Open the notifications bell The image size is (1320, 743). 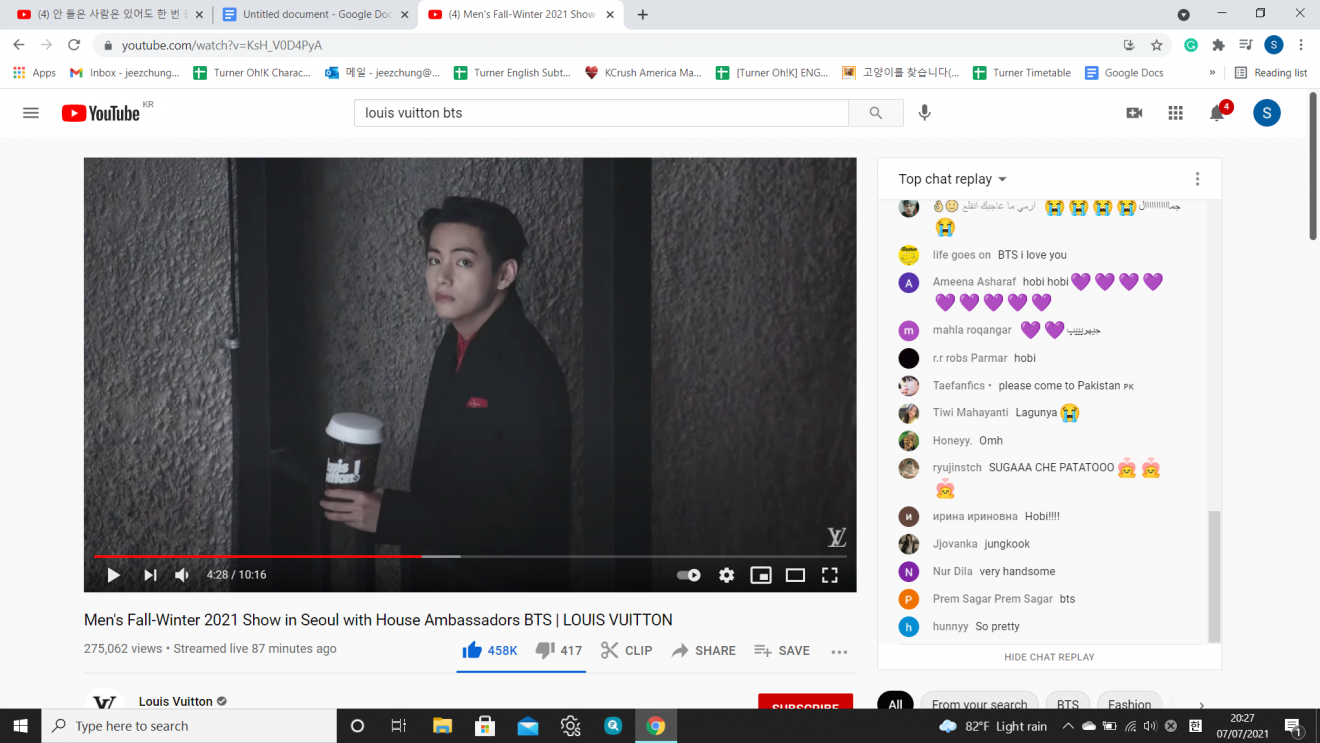[1217, 113]
